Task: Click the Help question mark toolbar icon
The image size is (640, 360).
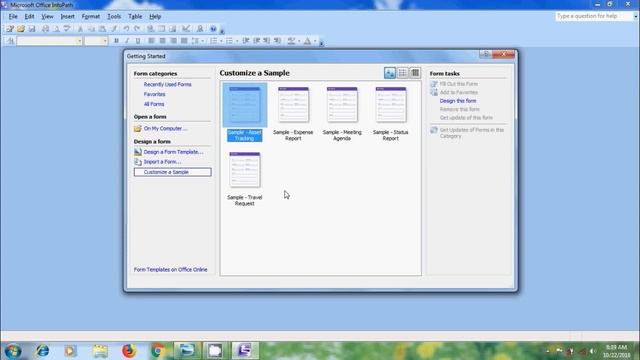Action: point(213,29)
